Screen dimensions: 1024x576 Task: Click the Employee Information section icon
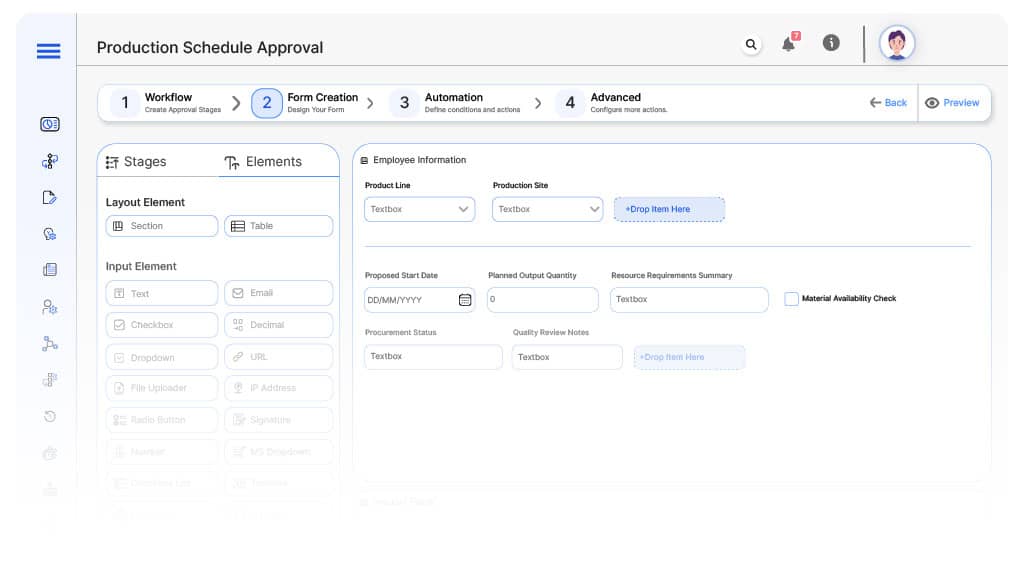pyautogui.click(x=364, y=161)
